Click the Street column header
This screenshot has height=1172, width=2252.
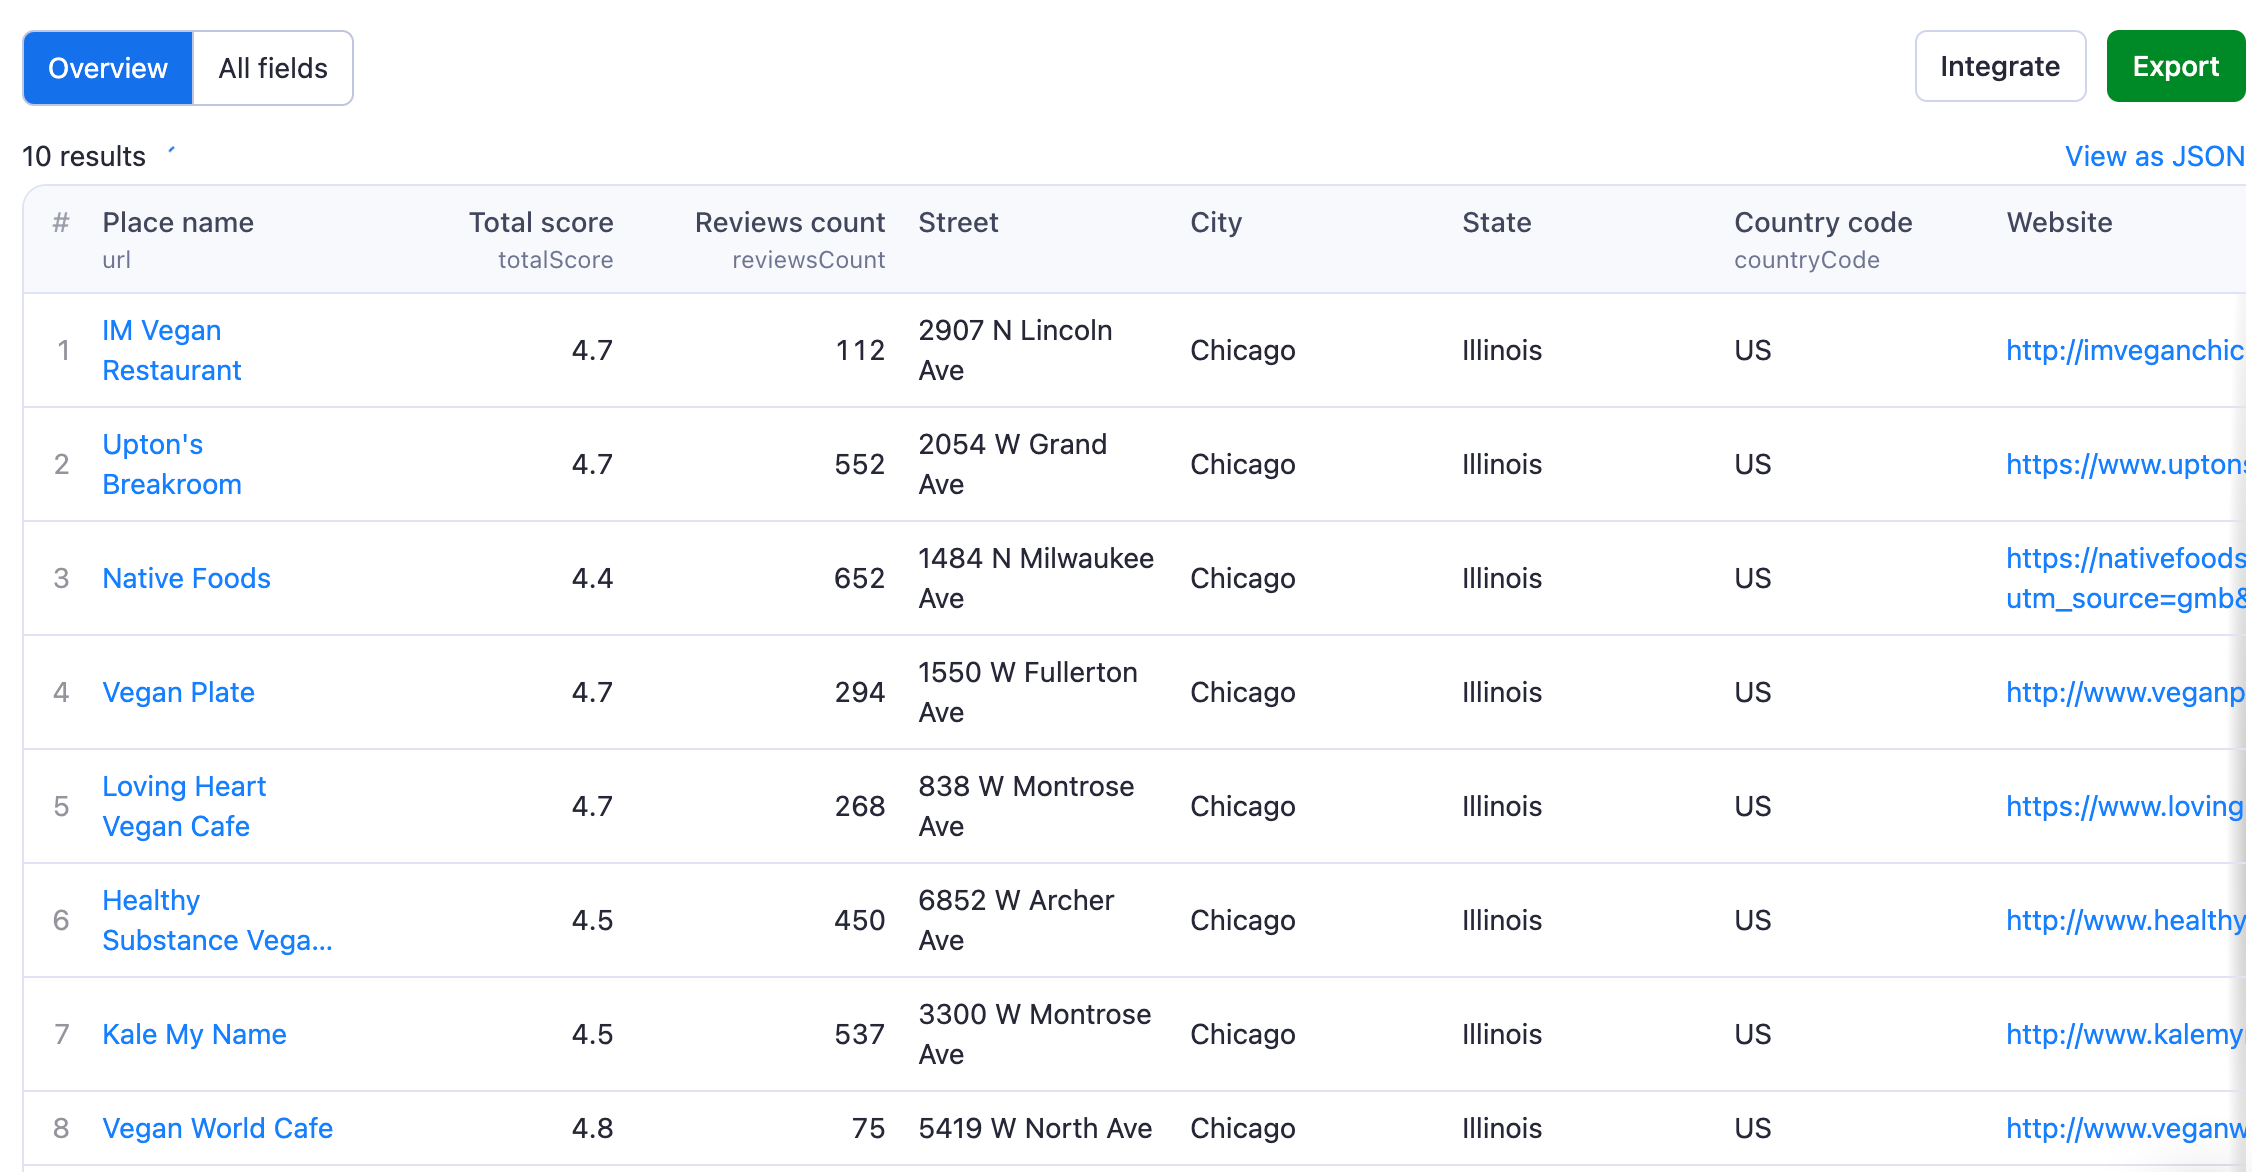pyautogui.click(x=959, y=223)
